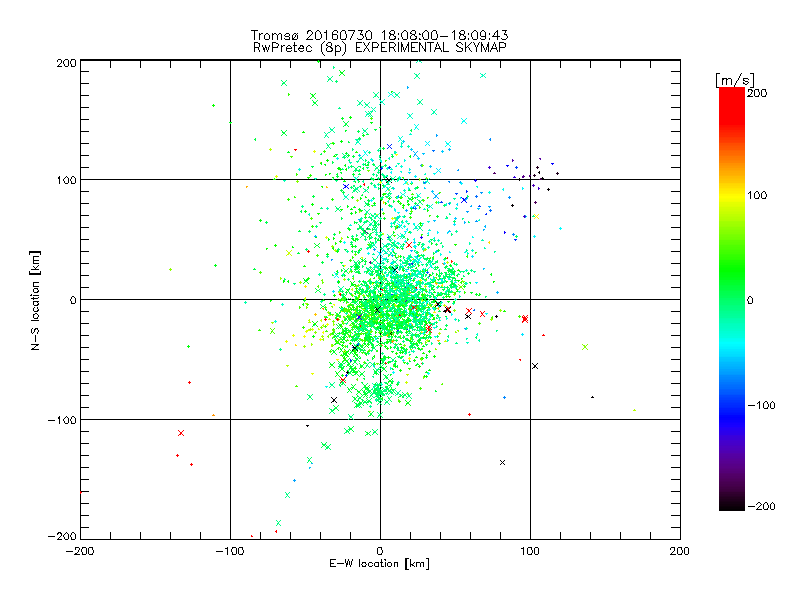Click the plot title line with date and time
This screenshot has width=800, height=600.
[x=379, y=35]
